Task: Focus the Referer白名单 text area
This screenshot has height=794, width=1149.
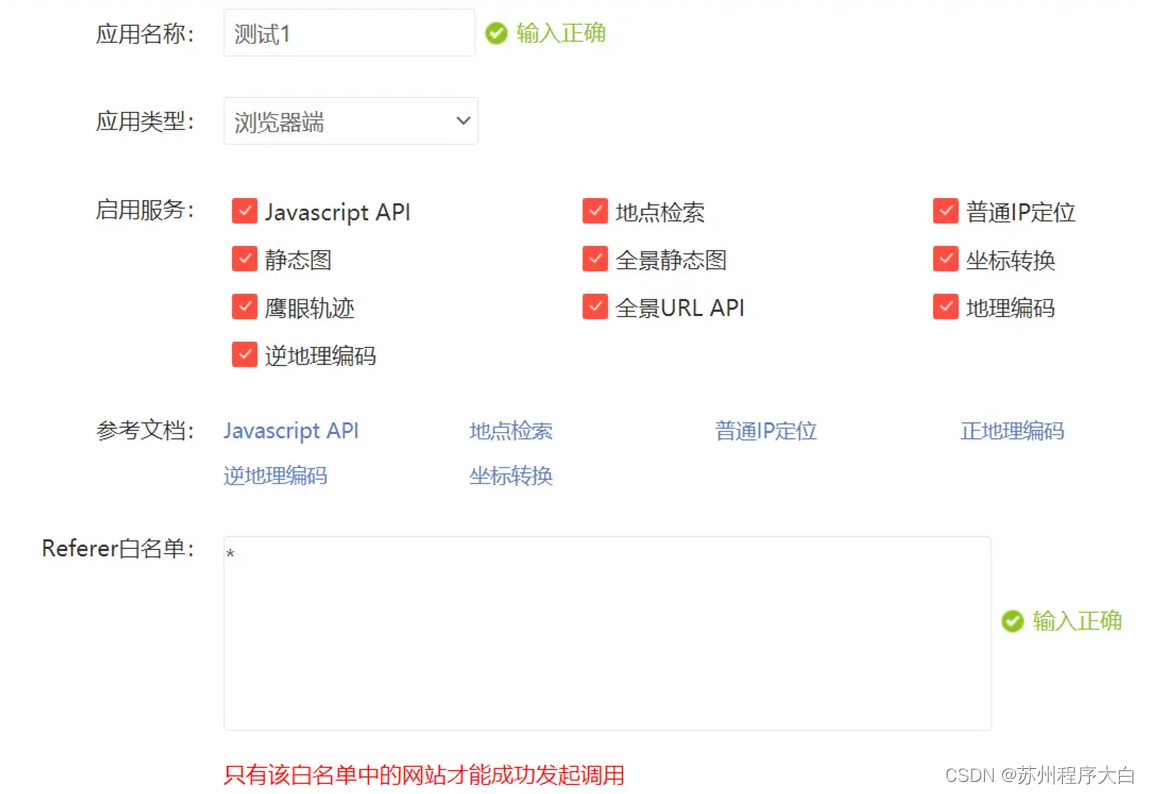Action: pyautogui.click(x=607, y=633)
